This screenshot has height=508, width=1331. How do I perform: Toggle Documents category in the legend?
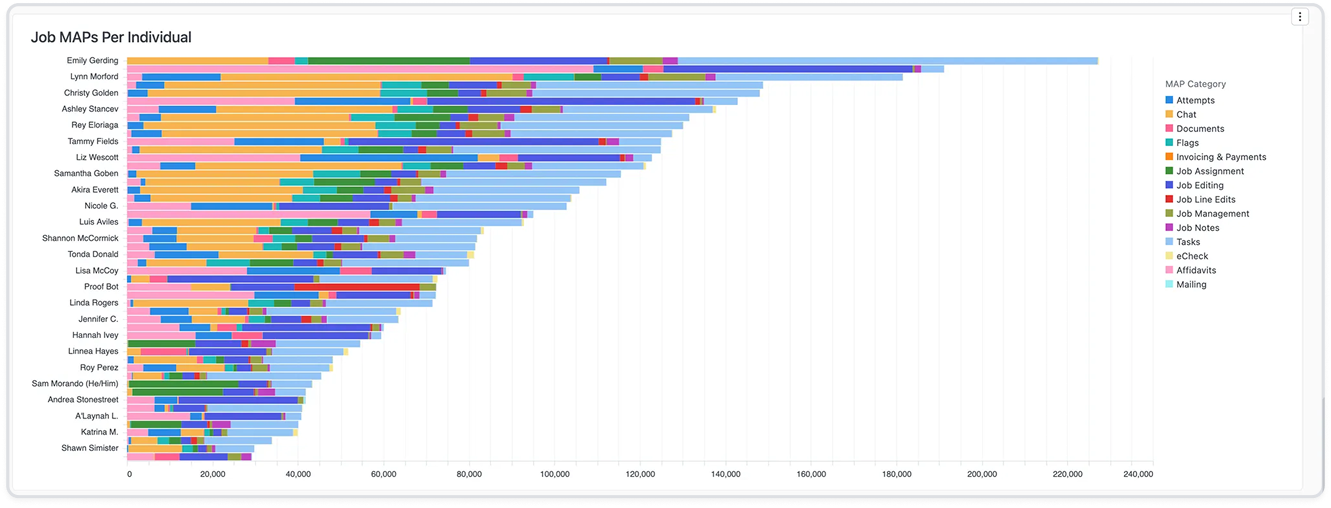(x=1199, y=129)
